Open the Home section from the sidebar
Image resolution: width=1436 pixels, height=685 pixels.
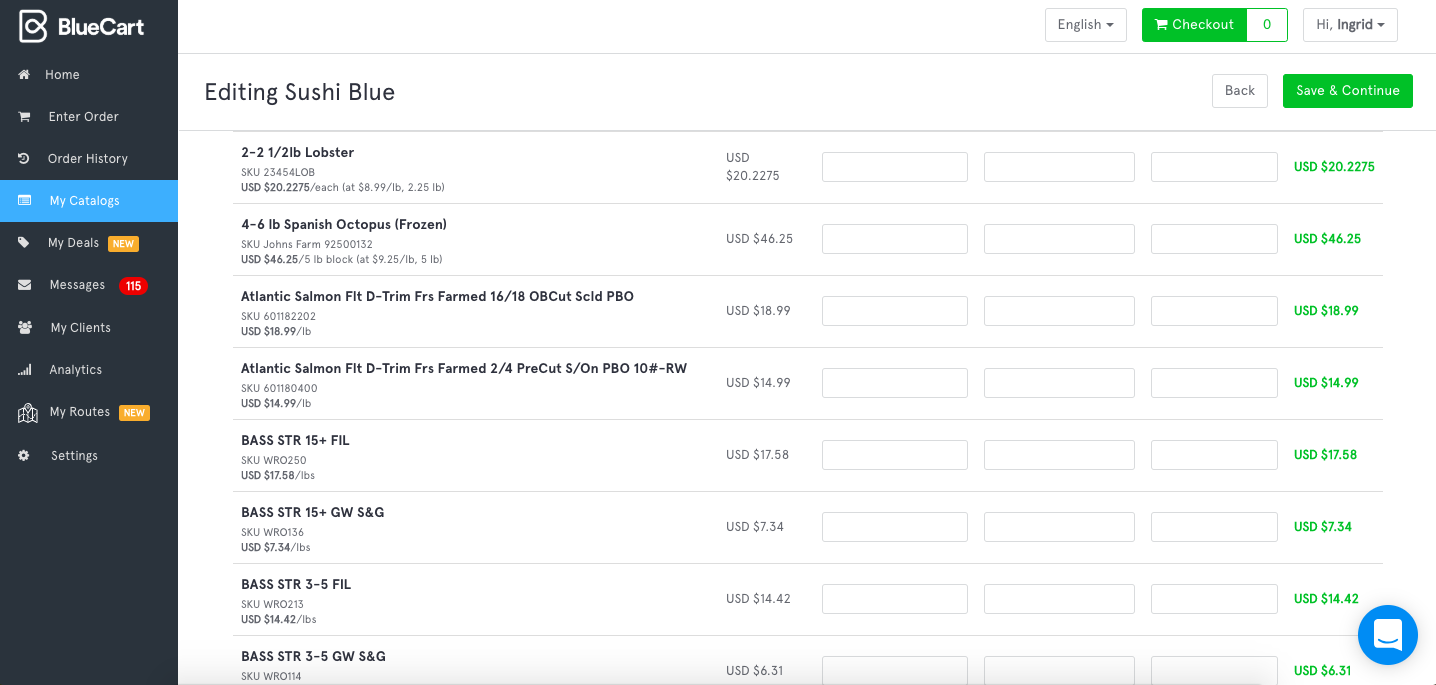click(62, 74)
